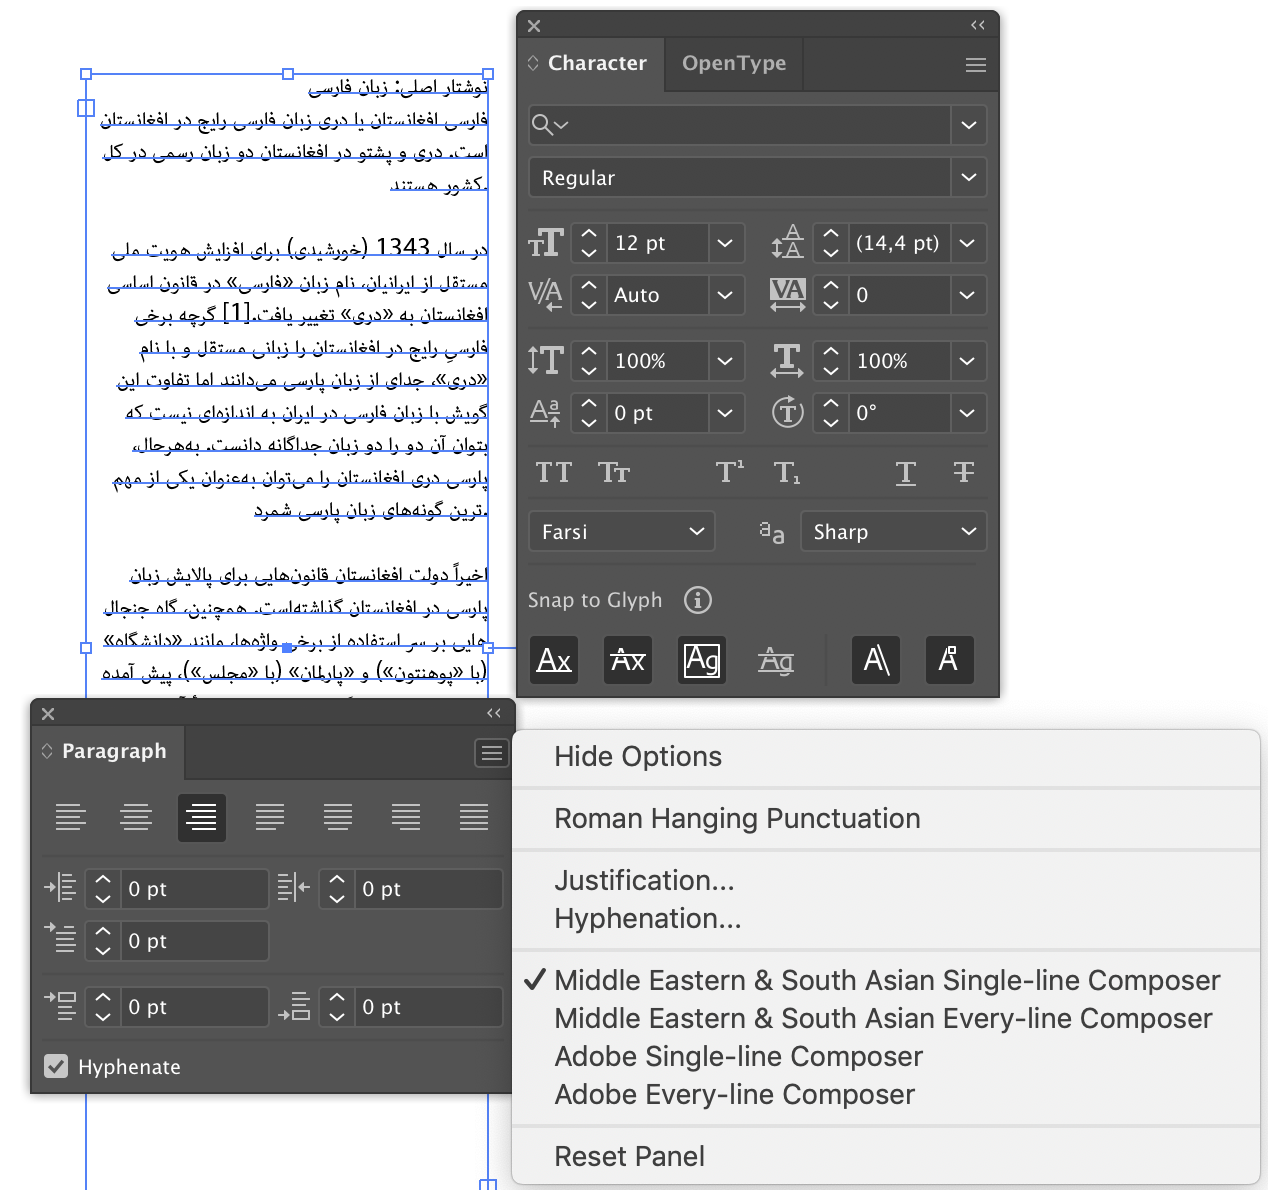Enable the Ag snap-to-glyph option

click(x=701, y=660)
